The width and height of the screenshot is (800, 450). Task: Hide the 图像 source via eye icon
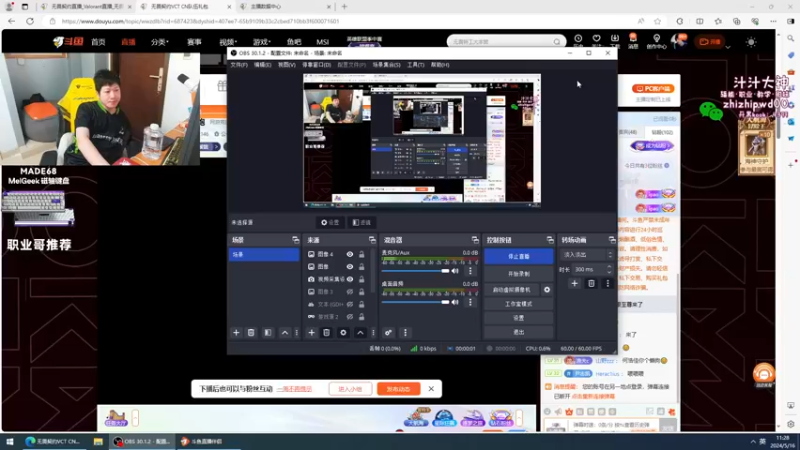(350, 266)
